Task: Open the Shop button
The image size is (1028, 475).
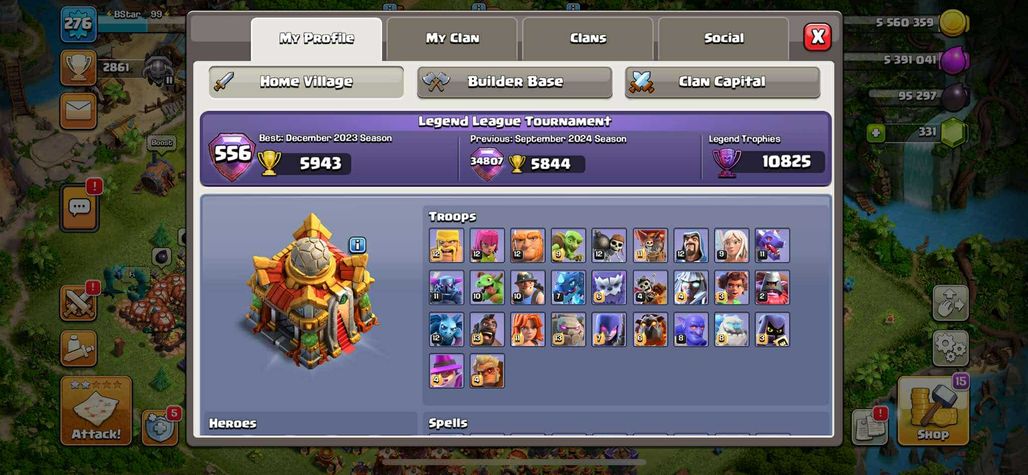Action: tap(933, 410)
